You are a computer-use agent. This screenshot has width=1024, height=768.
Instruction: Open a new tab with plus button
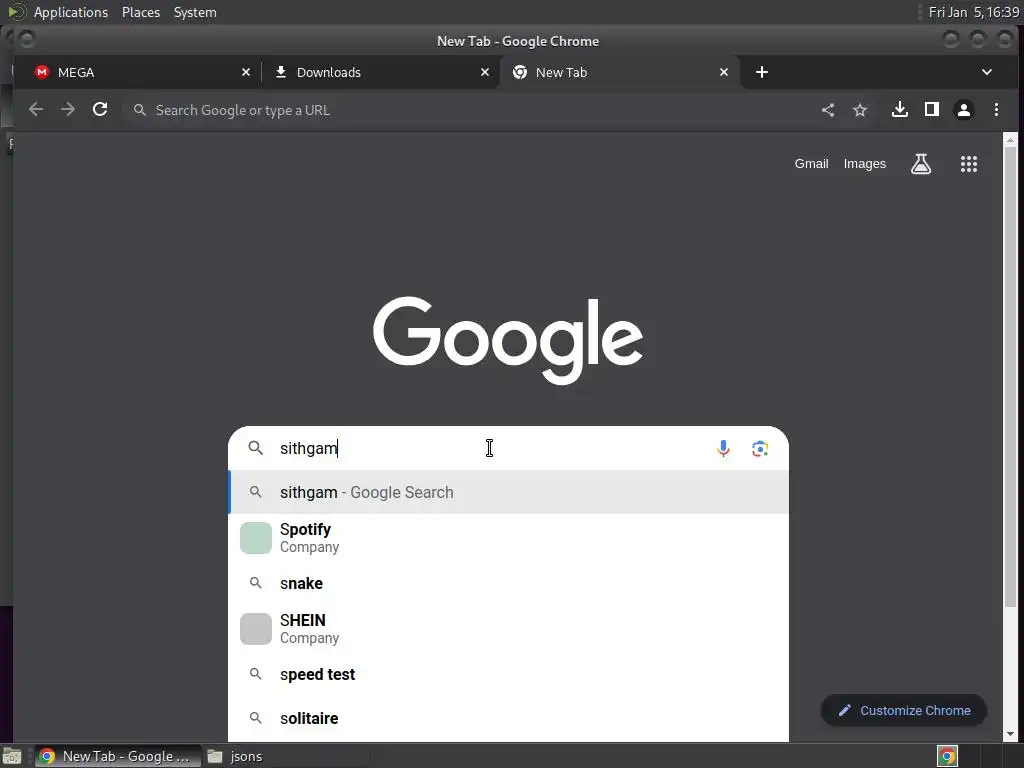pos(761,72)
